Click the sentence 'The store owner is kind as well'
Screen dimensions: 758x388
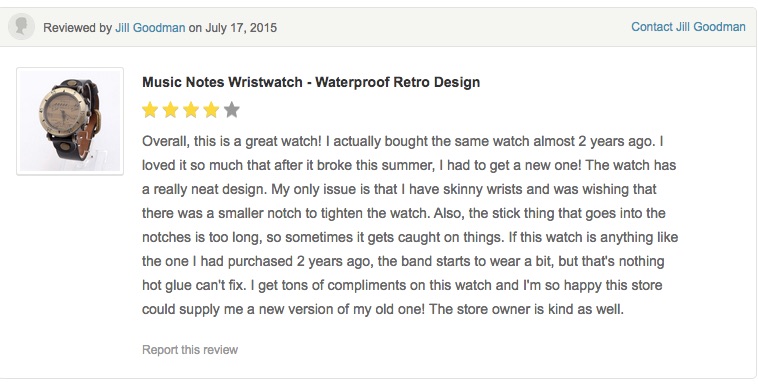coord(526,309)
